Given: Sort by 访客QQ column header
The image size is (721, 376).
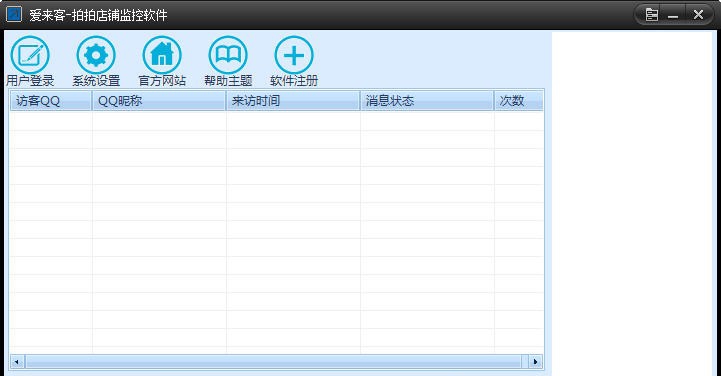Looking at the screenshot, I should 51,101.
